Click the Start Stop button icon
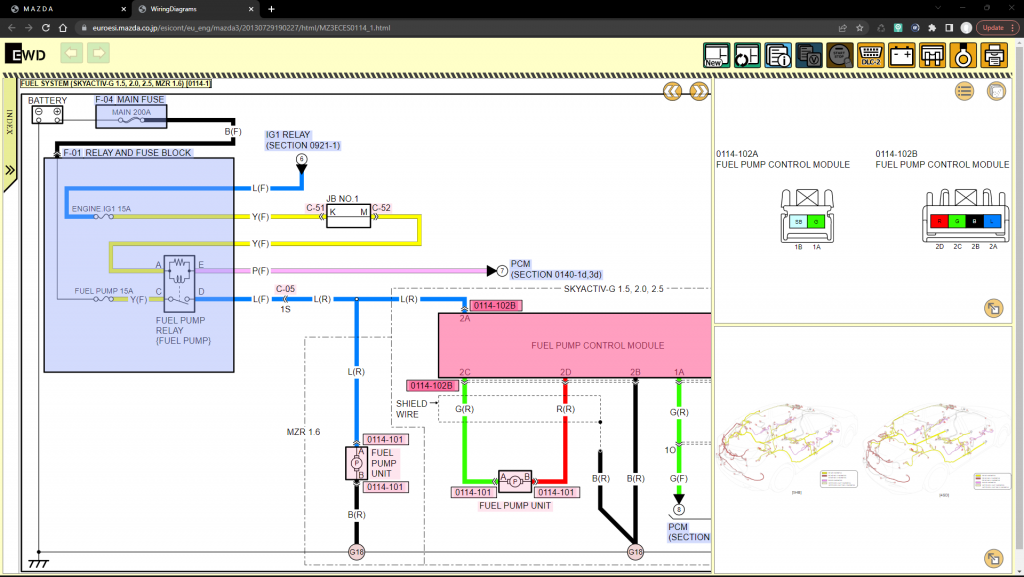The width and height of the screenshot is (1024, 577). 840,55
